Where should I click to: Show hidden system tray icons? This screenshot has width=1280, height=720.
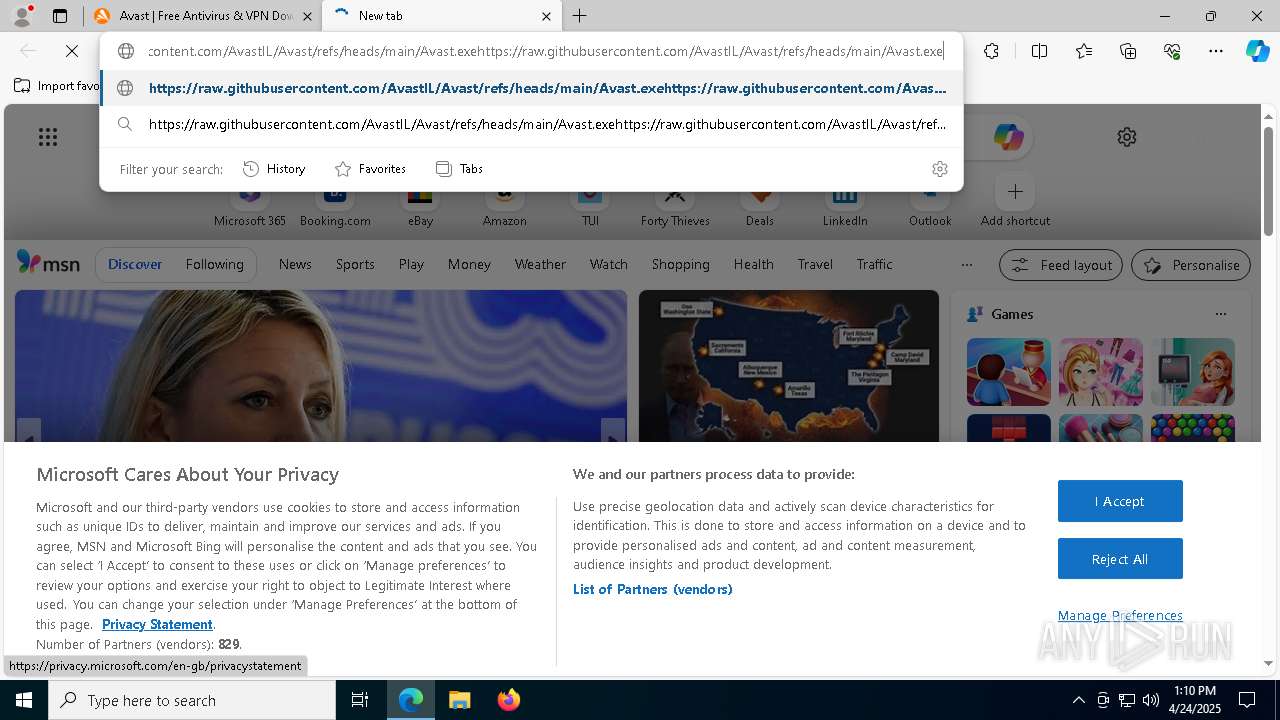pyautogui.click(x=1078, y=700)
